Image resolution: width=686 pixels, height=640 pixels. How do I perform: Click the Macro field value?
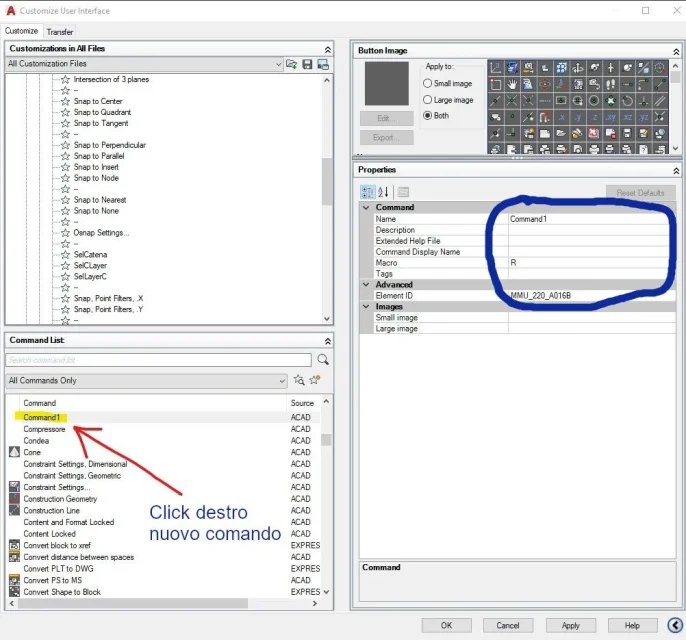(x=592, y=262)
